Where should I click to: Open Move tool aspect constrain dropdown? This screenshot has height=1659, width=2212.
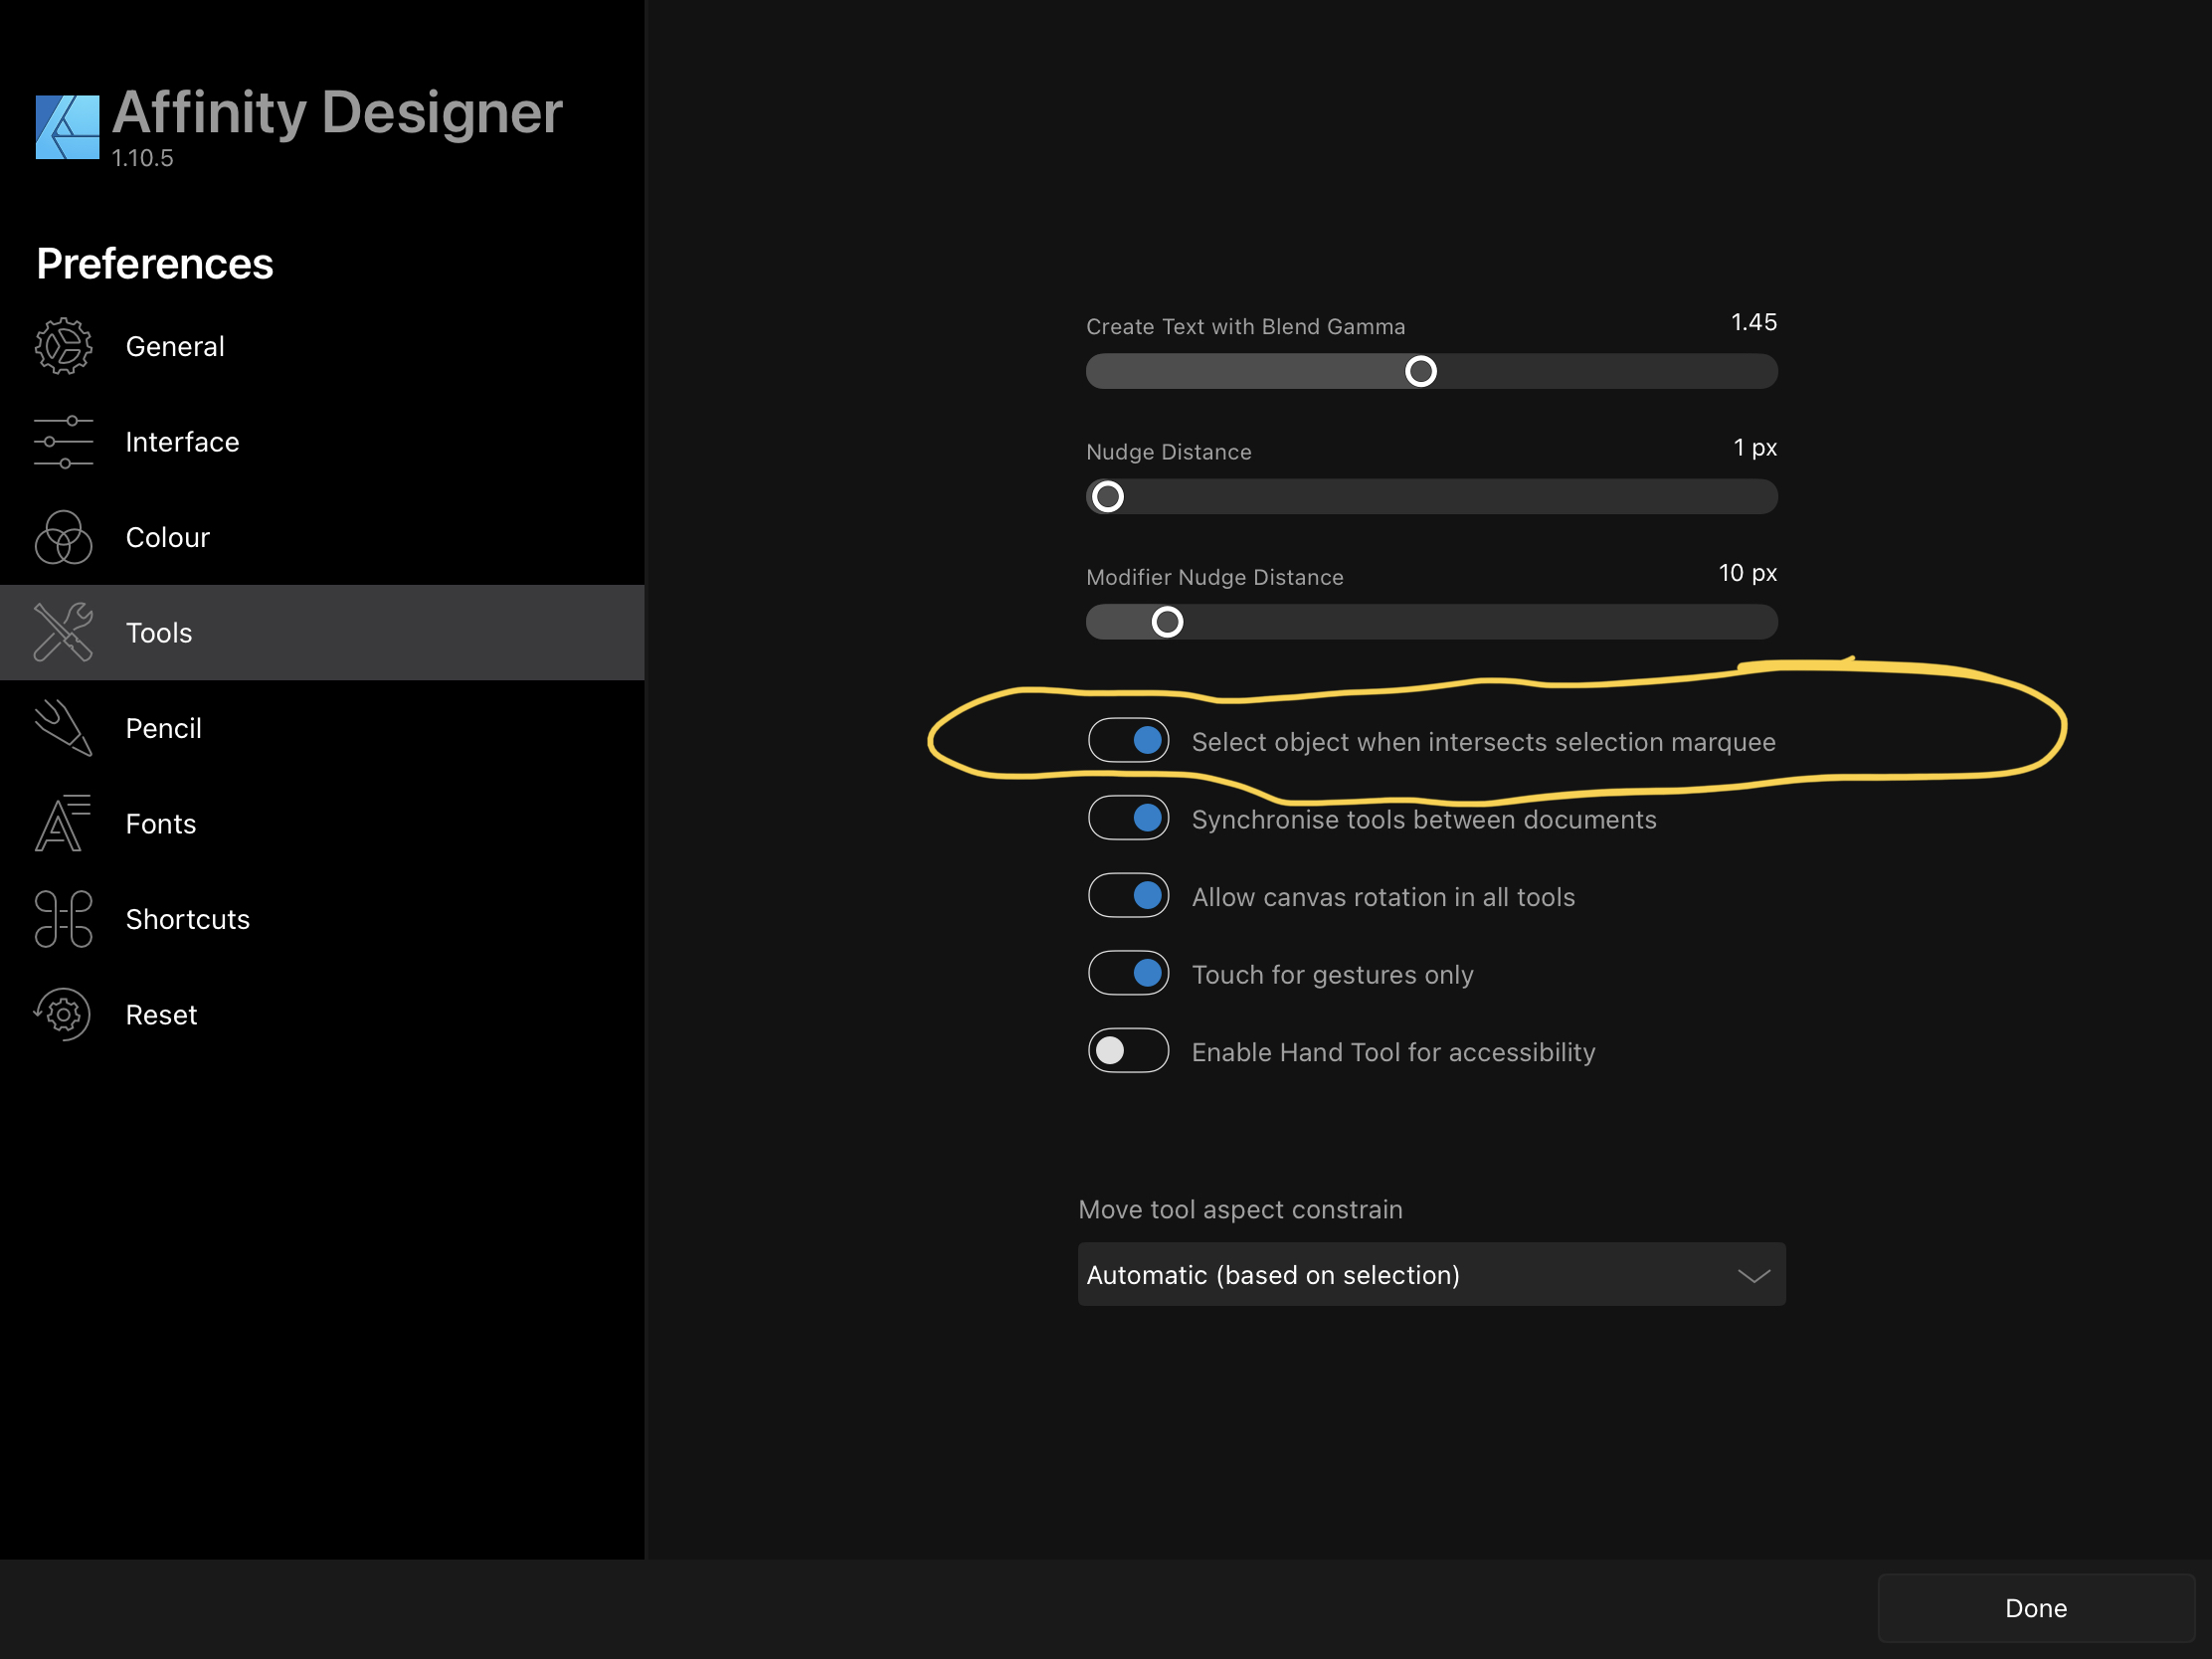(x=1431, y=1274)
